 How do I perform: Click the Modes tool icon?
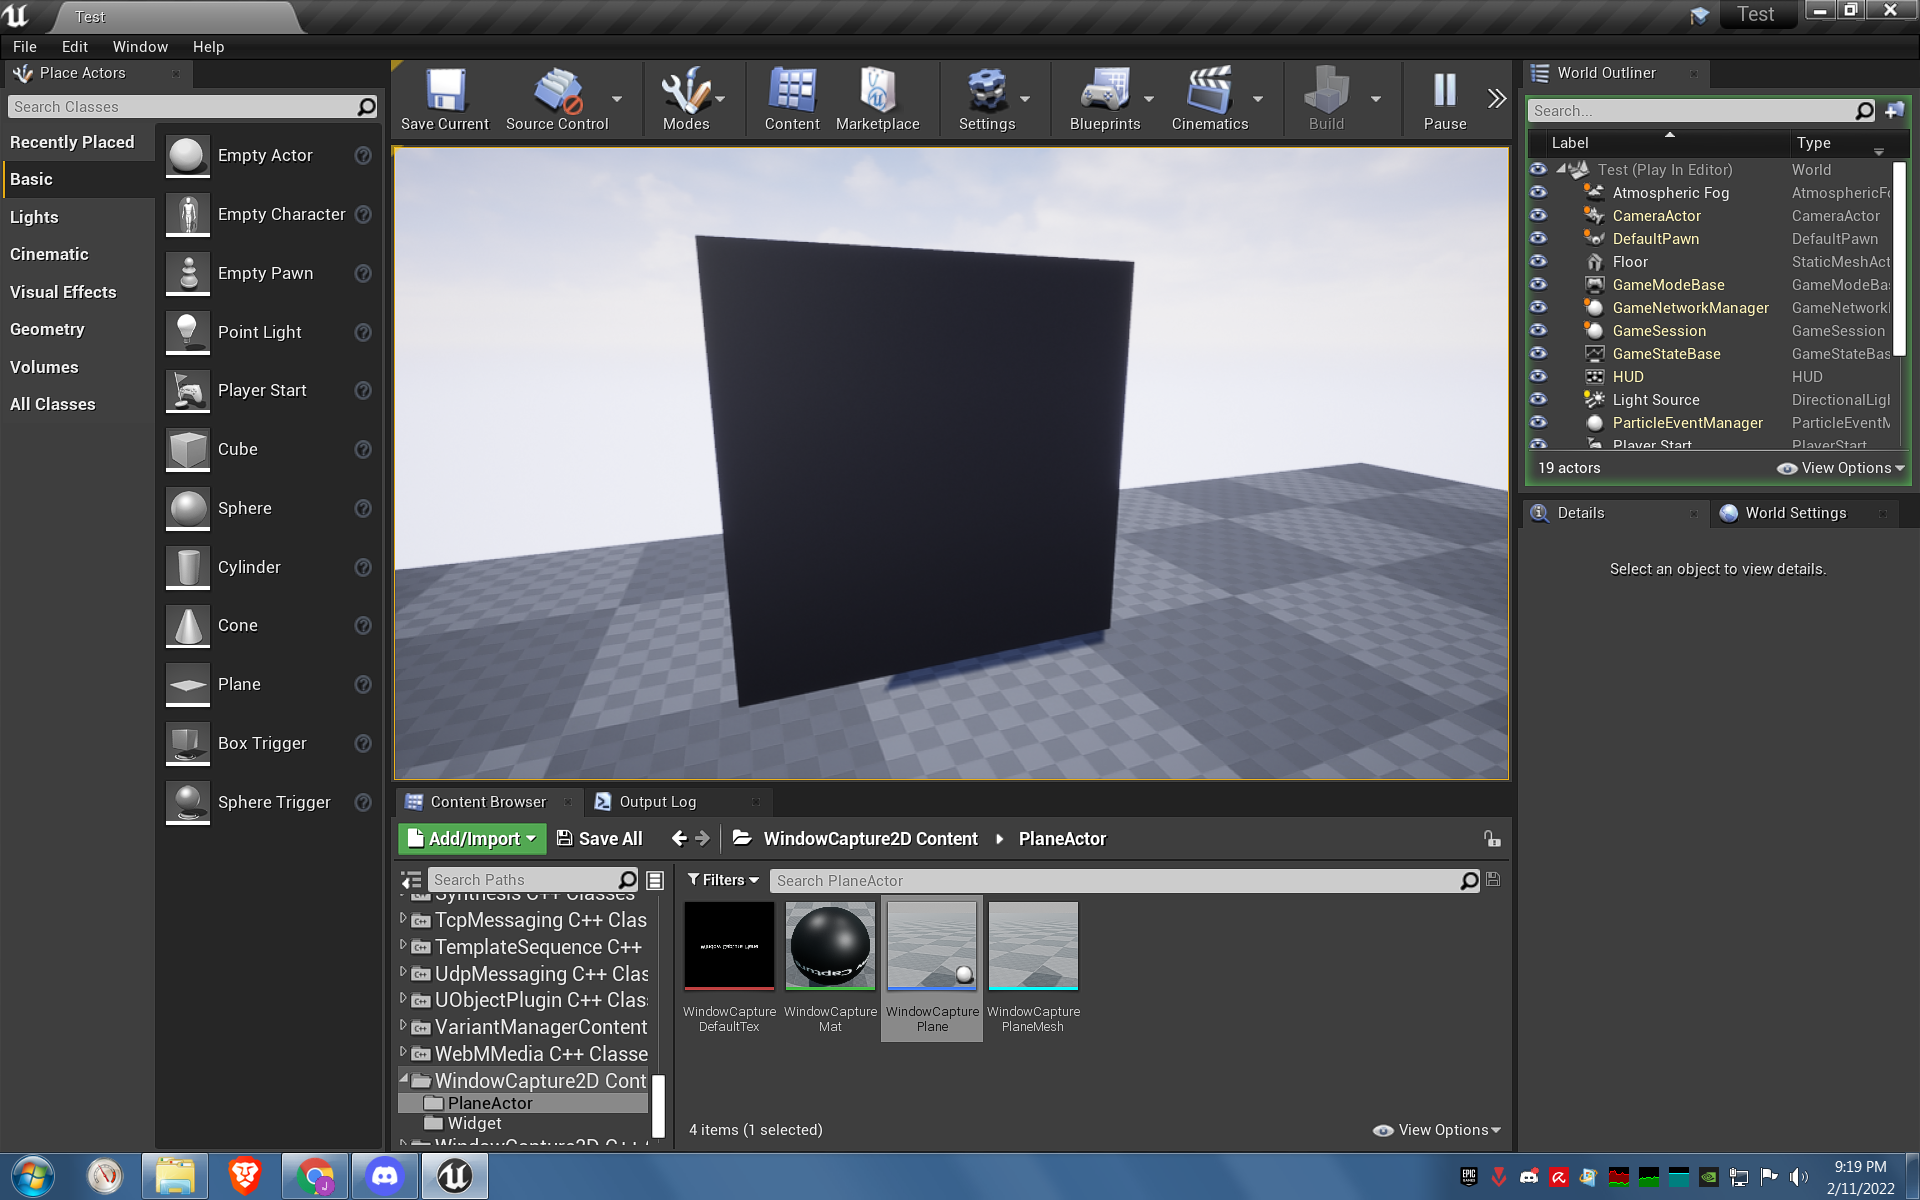[x=685, y=92]
